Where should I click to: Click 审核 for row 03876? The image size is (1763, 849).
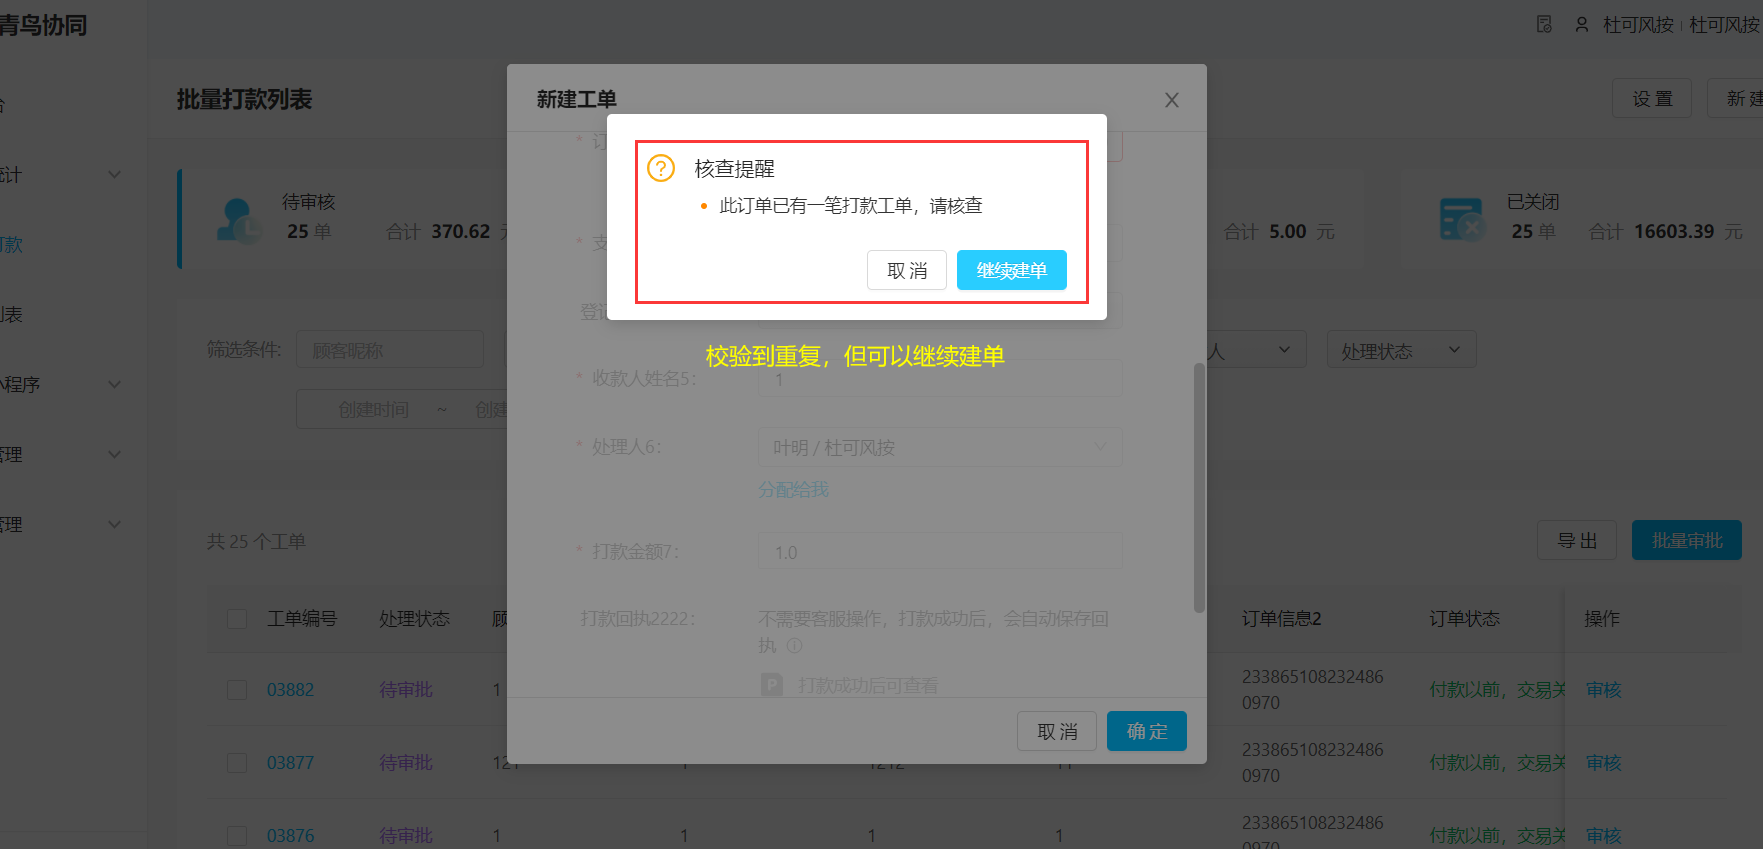coord(1603,835)
